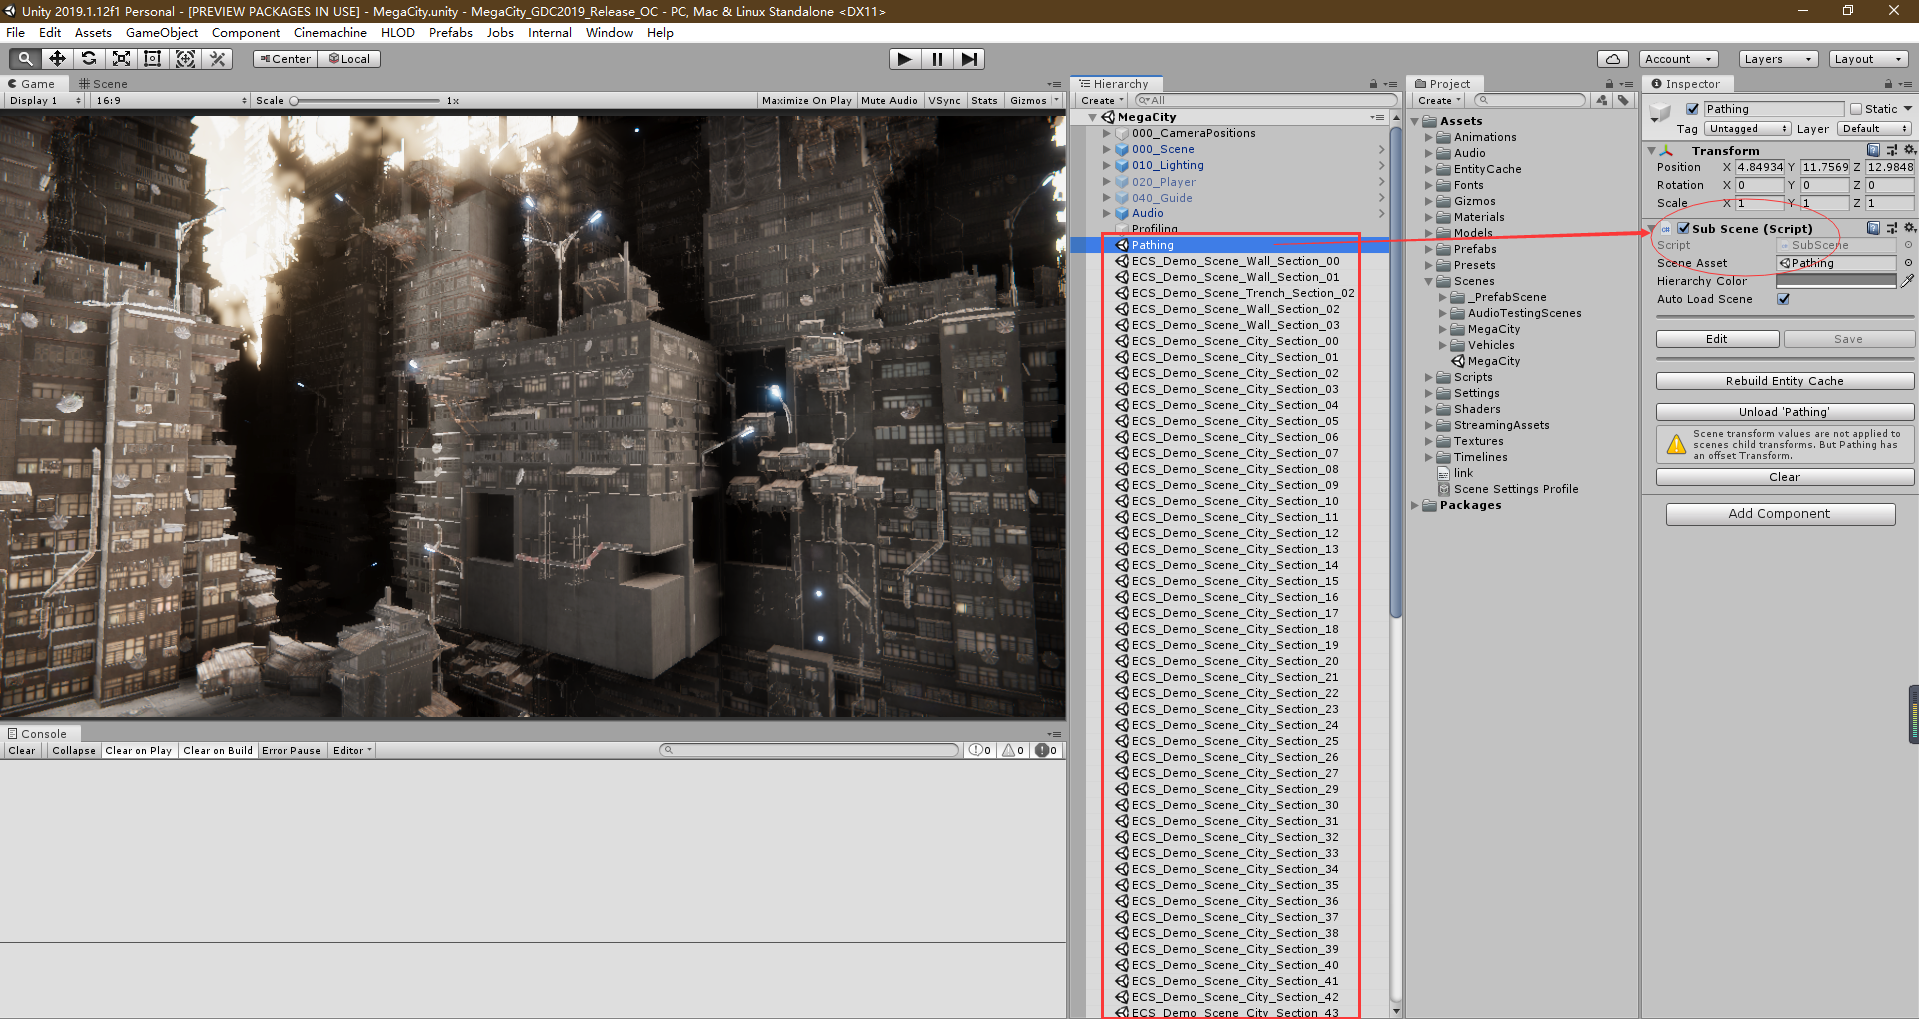1919x1019 pixels.
Task: Toggle Maximize On Play
Action: click(806, 100)
